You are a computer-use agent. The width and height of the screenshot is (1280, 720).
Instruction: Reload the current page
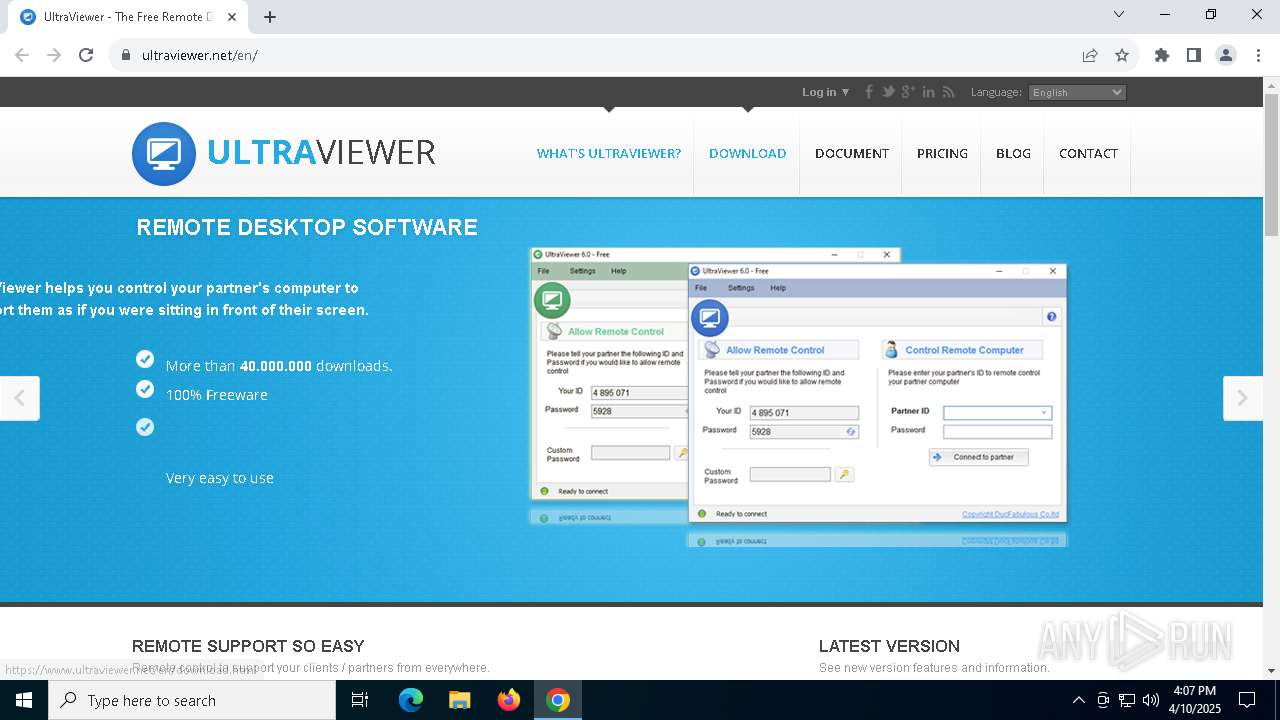pos(86,55)
